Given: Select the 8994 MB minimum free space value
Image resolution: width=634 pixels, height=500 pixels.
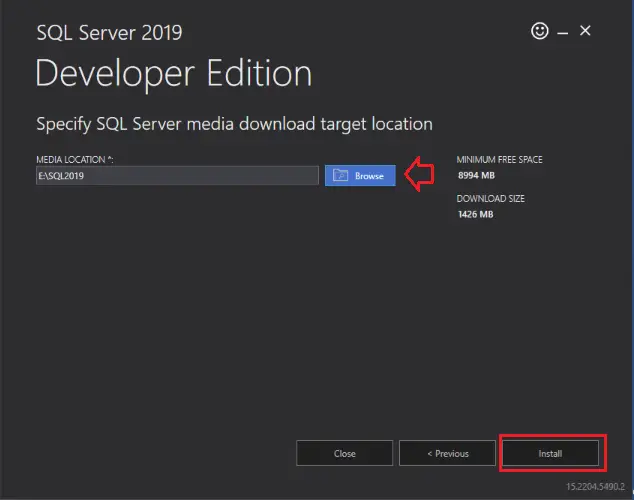Looking at the screenshot, I should (476, 175).
